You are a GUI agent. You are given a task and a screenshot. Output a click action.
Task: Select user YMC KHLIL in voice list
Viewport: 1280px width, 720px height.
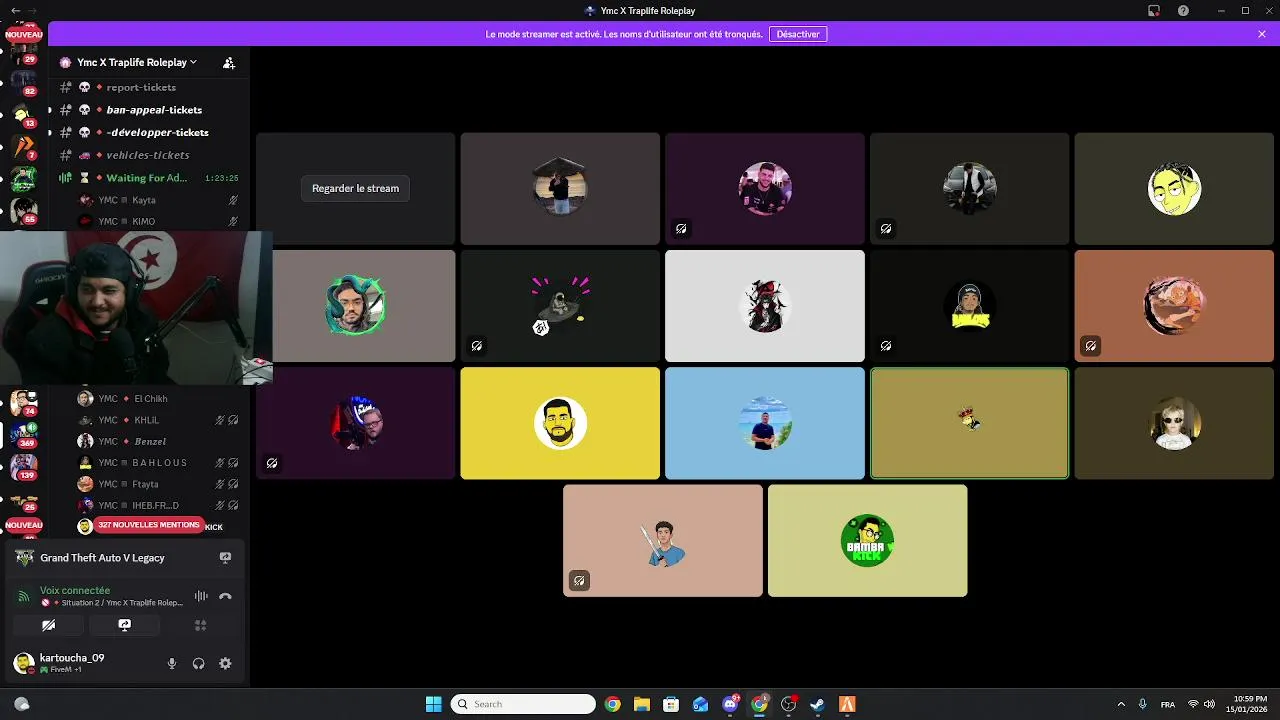click(158, 420)
